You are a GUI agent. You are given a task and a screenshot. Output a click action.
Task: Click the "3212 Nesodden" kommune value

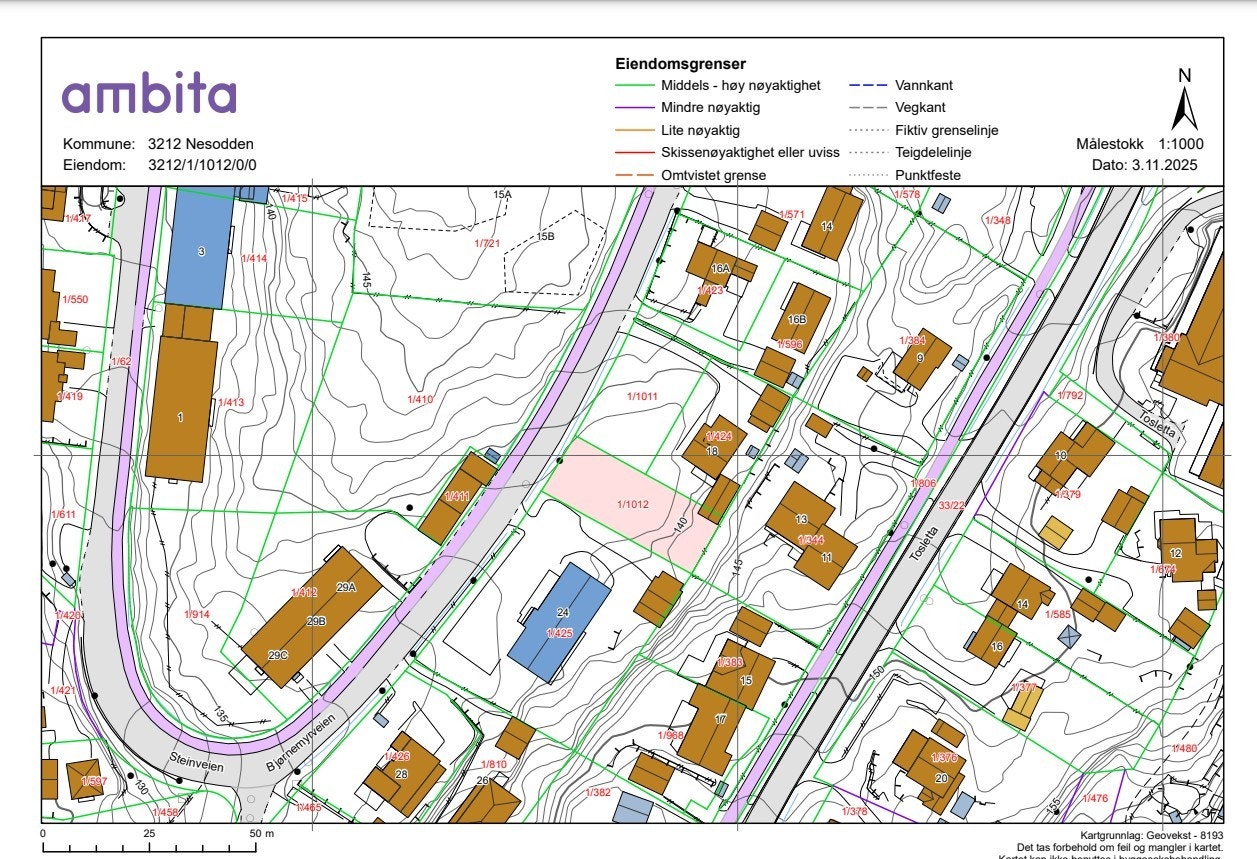(201, 144)
